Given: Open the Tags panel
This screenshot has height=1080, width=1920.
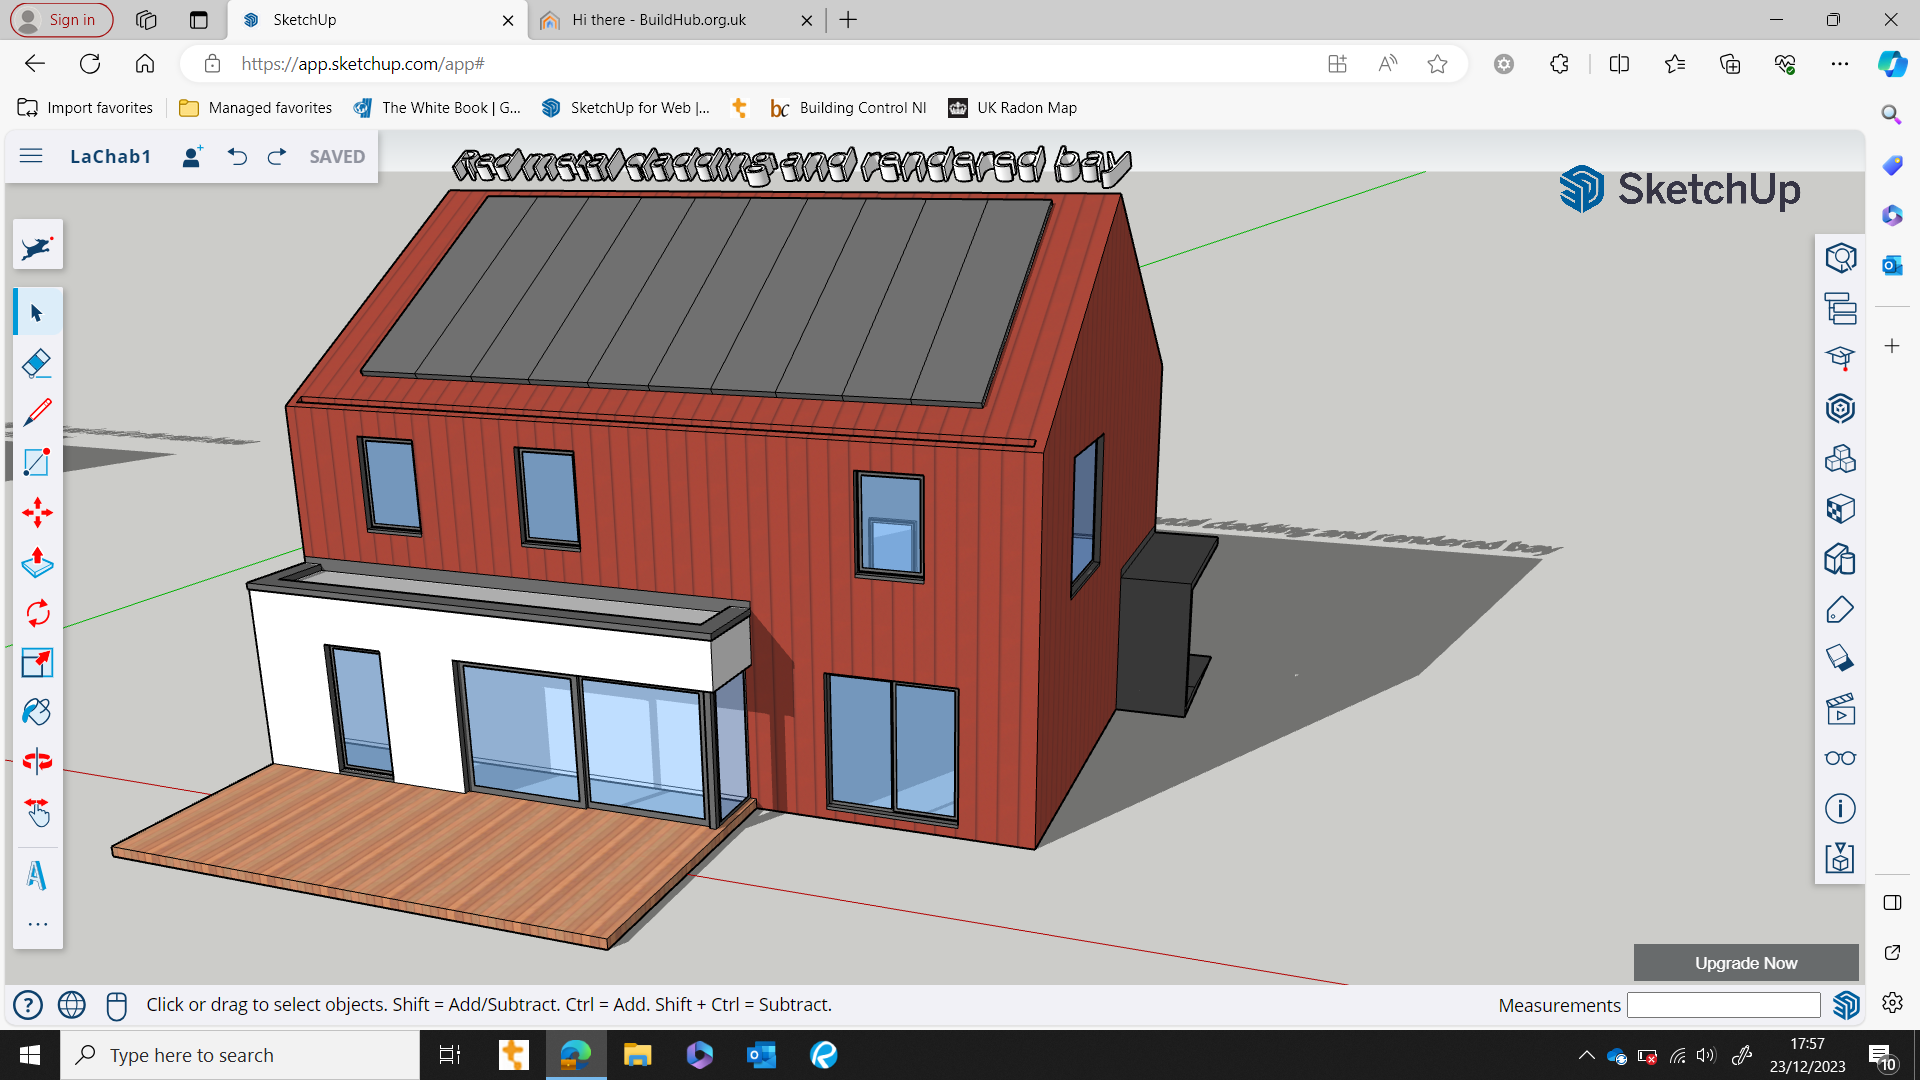Looking at the screenshot, I should pyautogui.click(x=1840, y=609).
